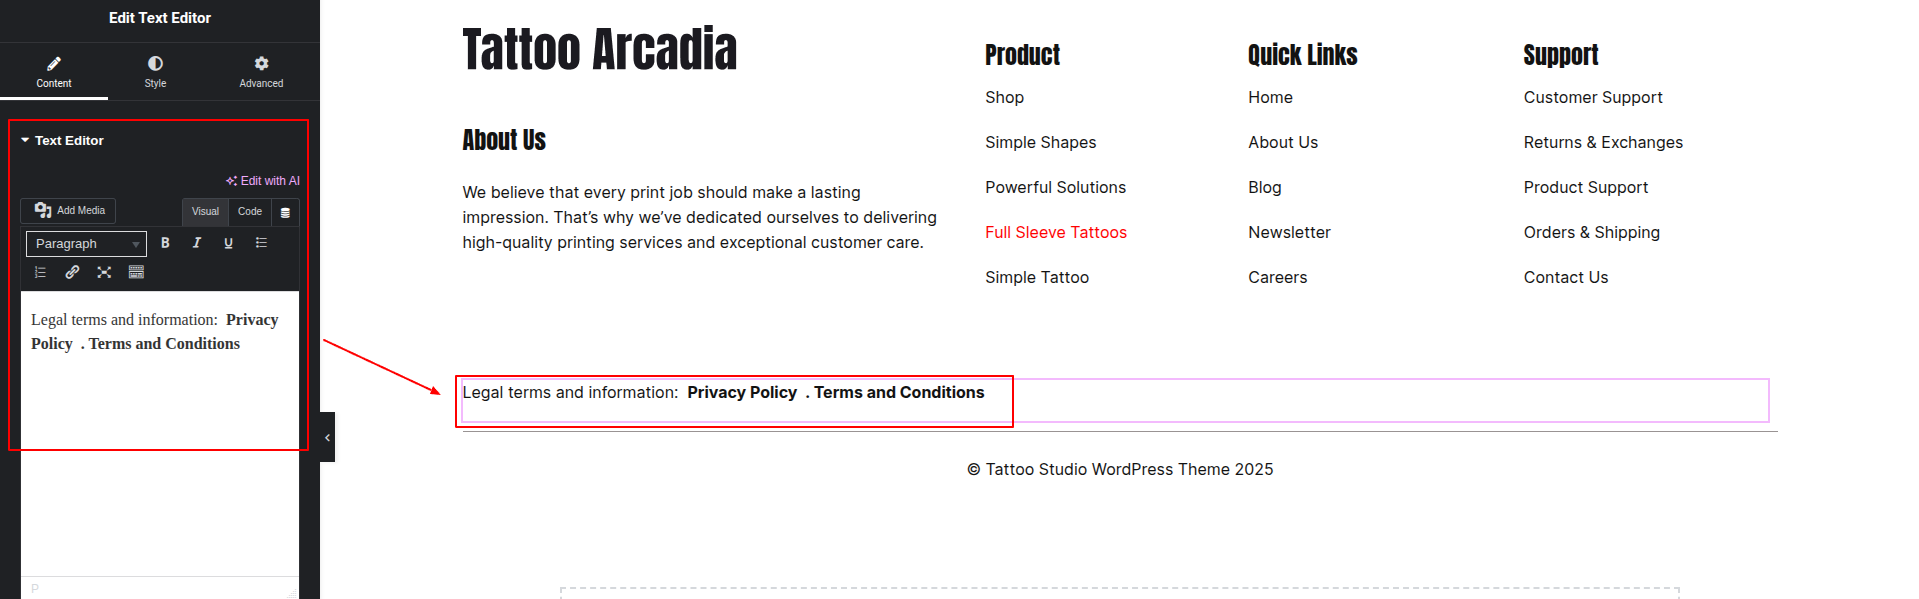Image resolution: width=1919 pixels, height=599 pixels.
Task: Switch editor to Visual mode
Action: pos(205,212)
